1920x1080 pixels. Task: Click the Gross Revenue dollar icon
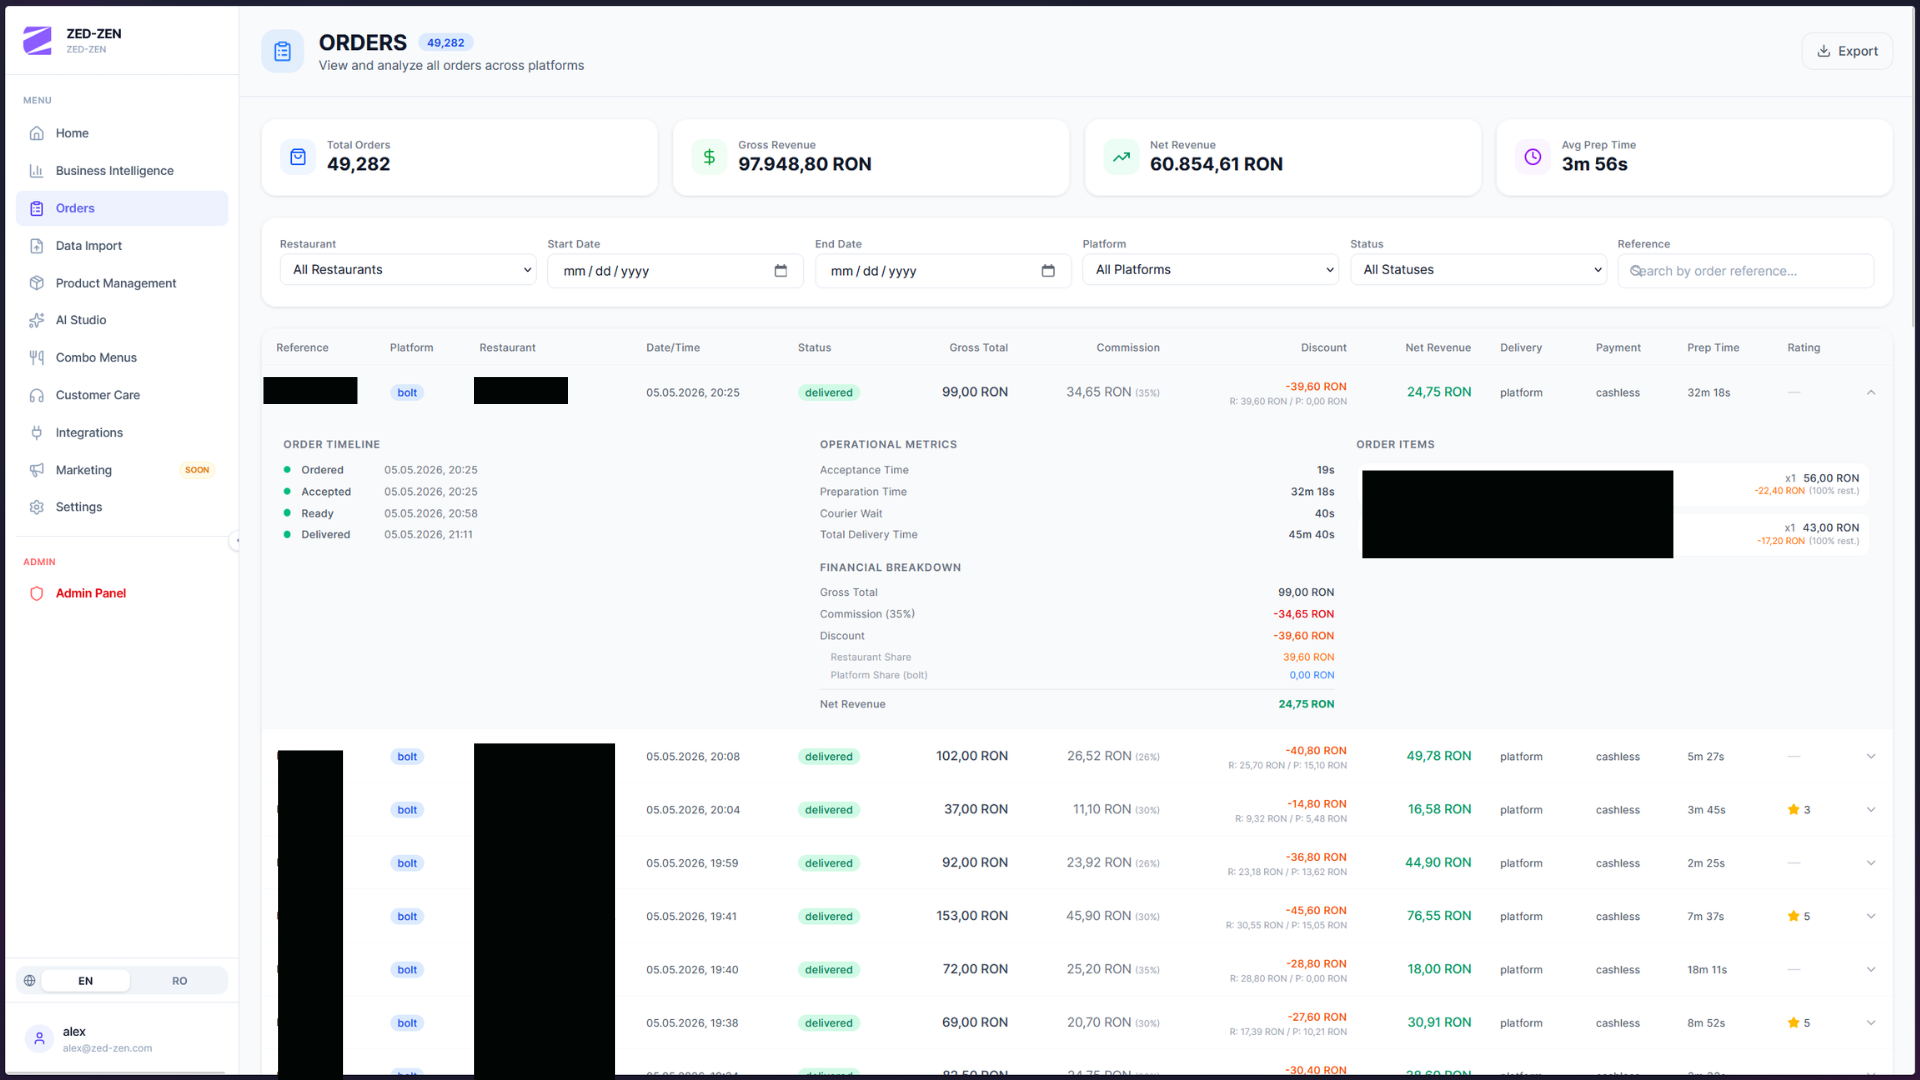point(709,157)
